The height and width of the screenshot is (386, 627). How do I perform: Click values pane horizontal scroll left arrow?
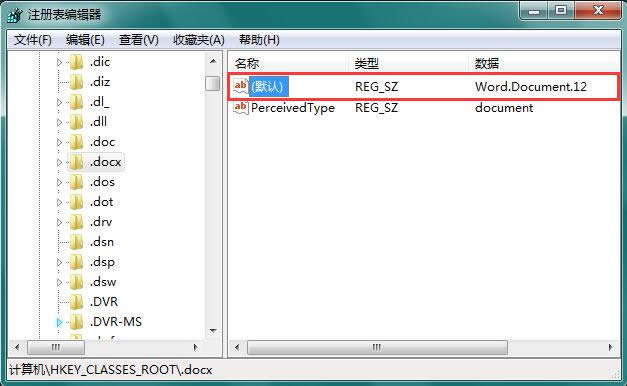pos(237,347)
